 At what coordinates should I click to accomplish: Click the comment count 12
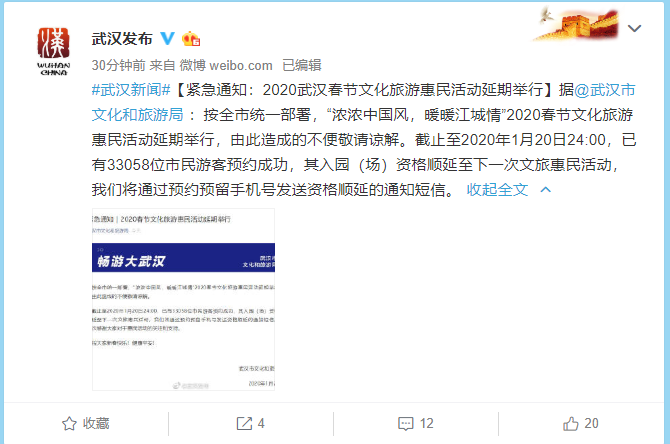(426, 423)
